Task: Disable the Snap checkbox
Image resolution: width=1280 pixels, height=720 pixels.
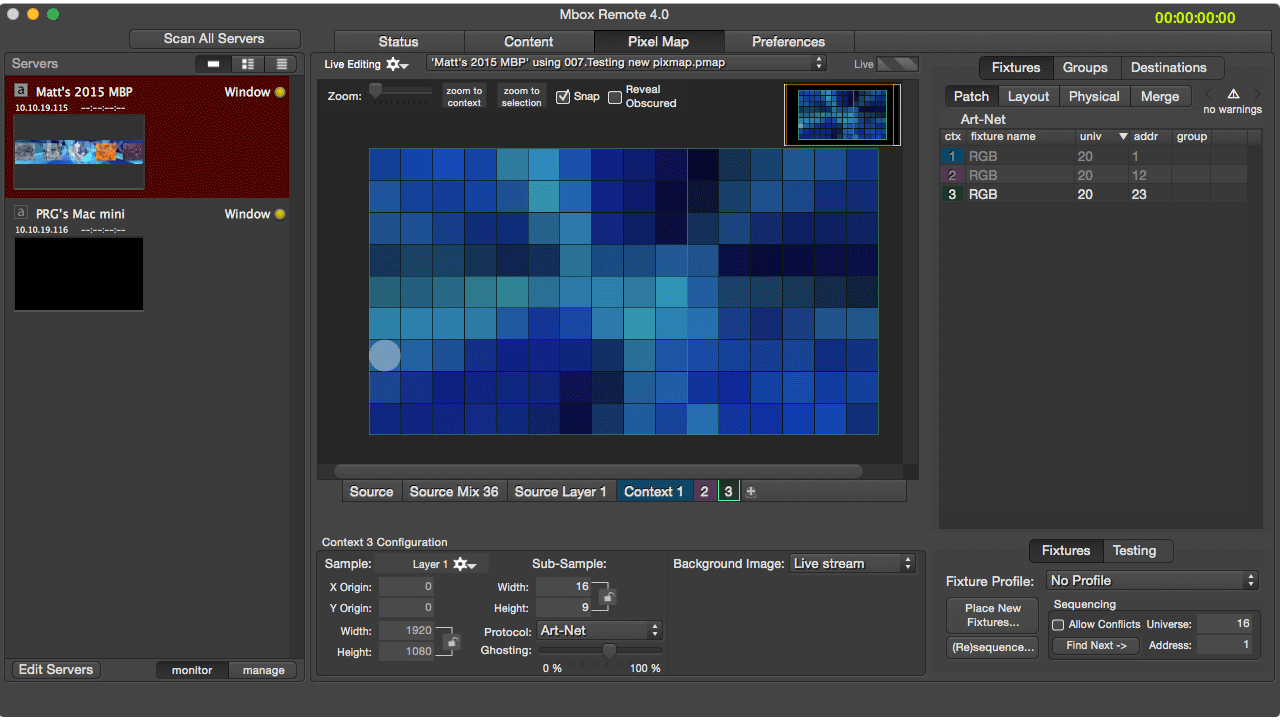Action: pyautogui.click(x=563, y=97)
